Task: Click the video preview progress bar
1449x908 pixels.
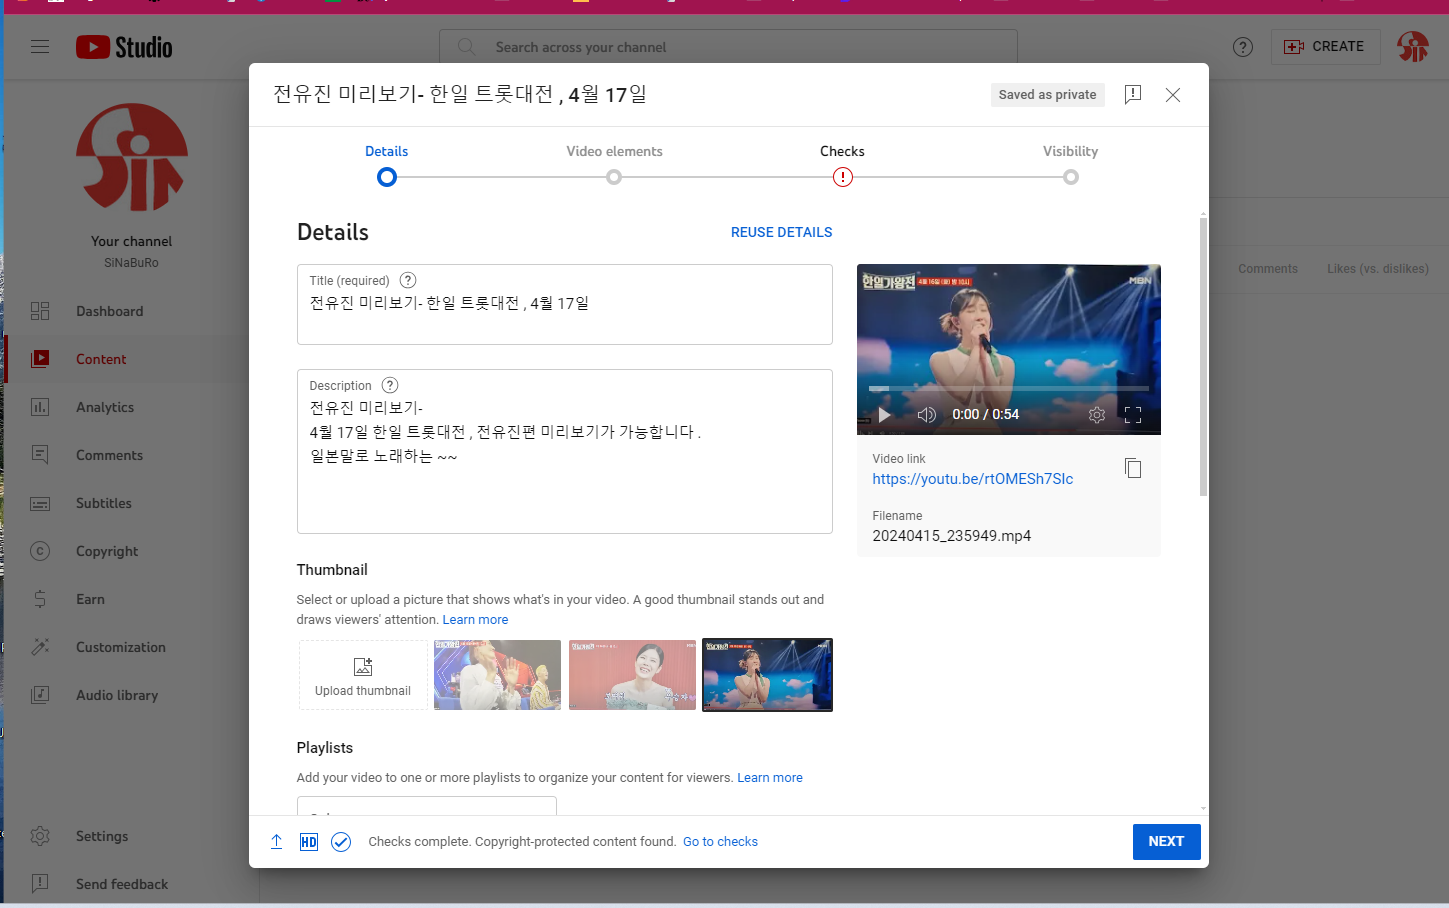Action: [x=1008, y=388]
